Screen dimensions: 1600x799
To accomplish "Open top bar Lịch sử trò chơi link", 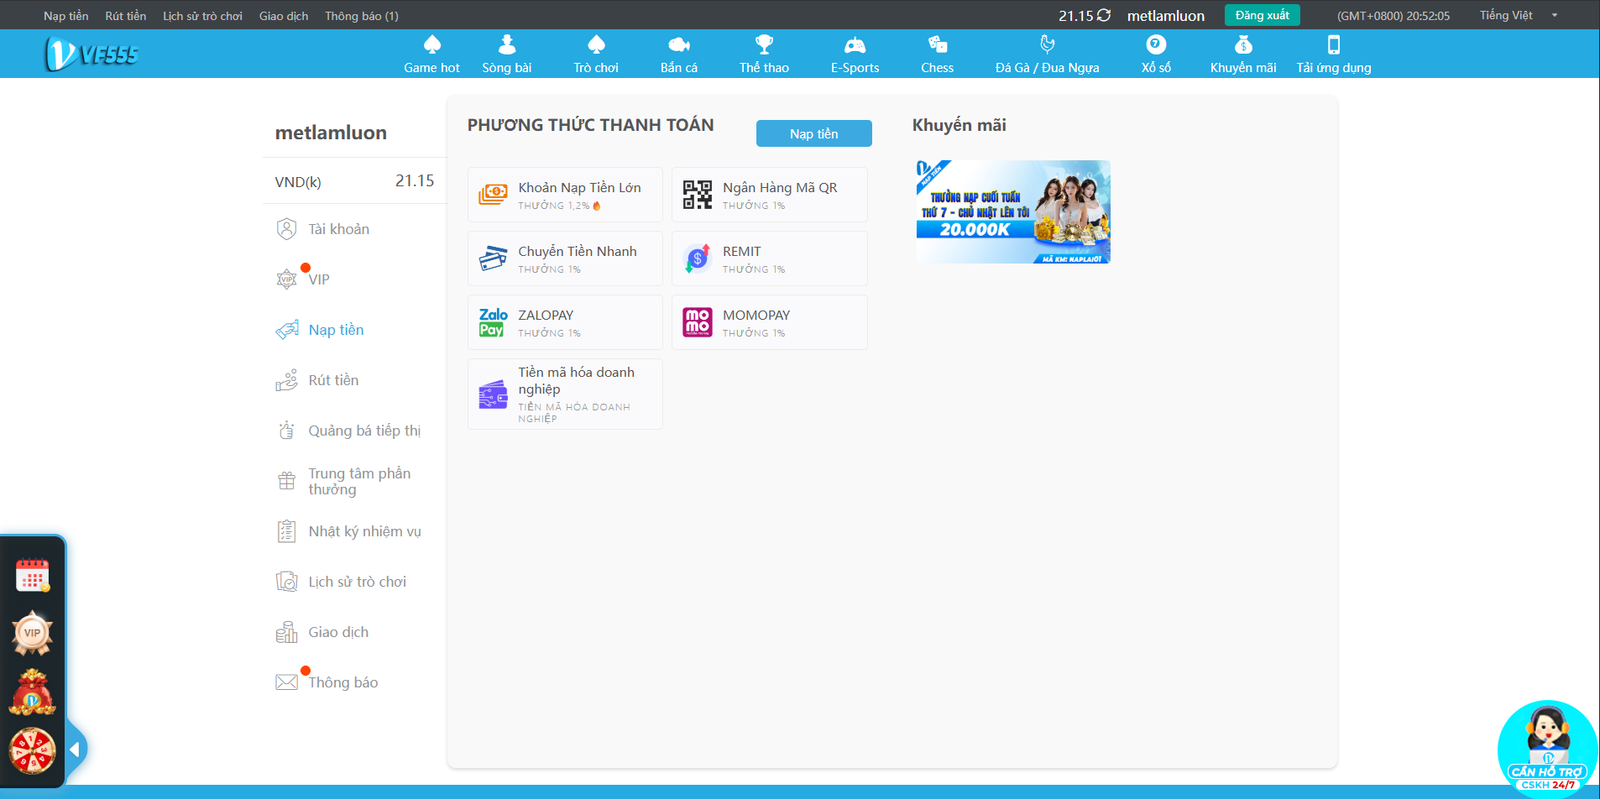I will coord(203,16).
